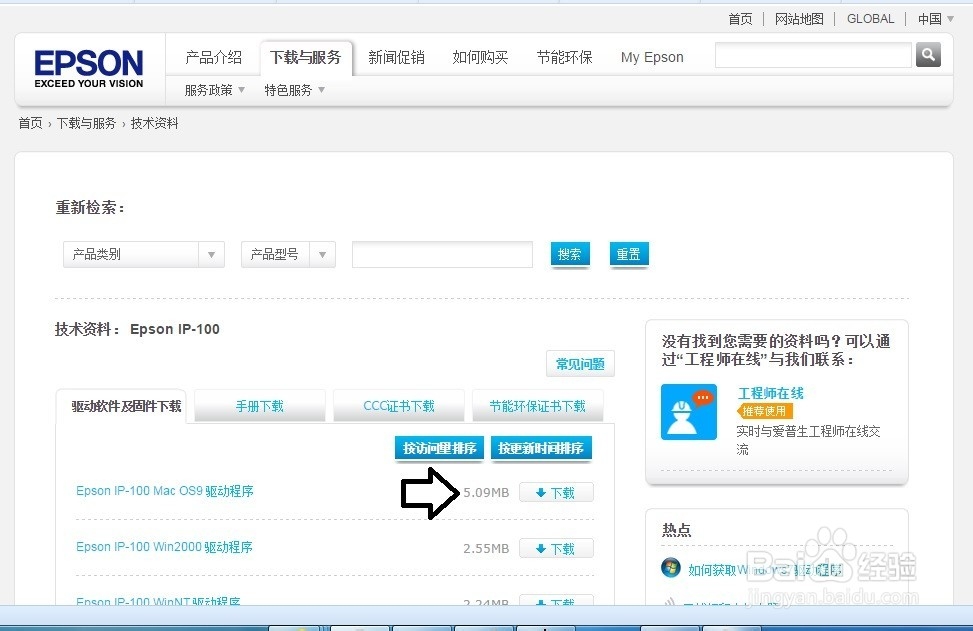Open Epson IP-100 Mac OS9 驱动程序 link
973x631 pixels.
click(x=164, y=491)
